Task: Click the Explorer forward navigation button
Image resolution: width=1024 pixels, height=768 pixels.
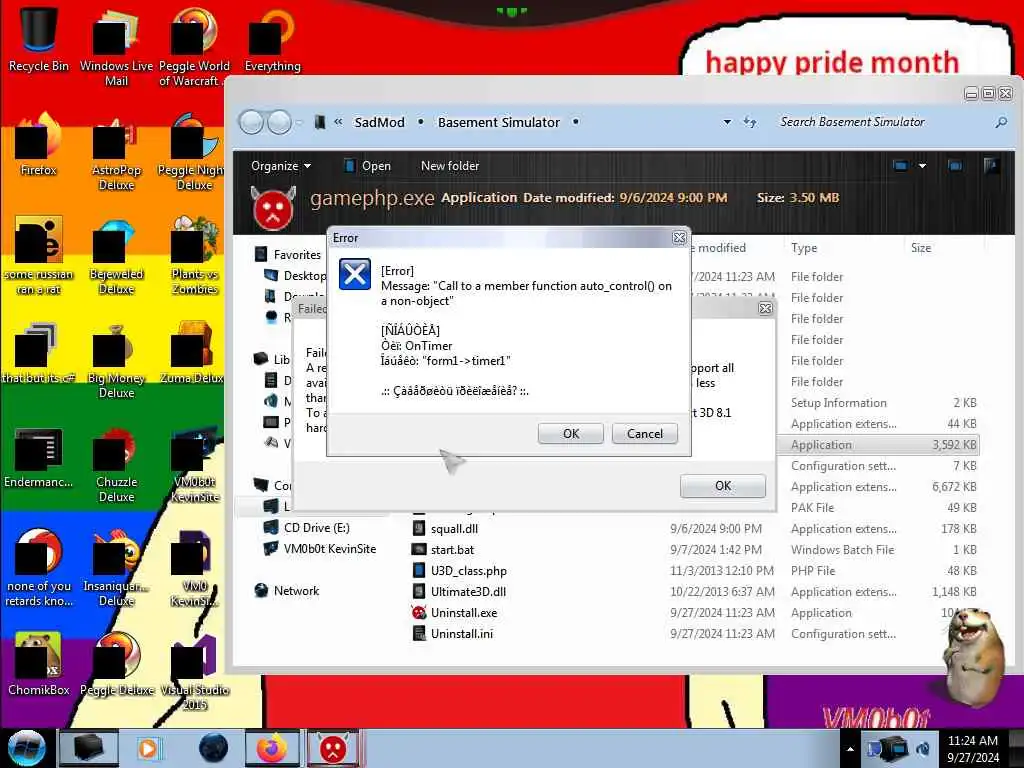Action: [280, 122]
